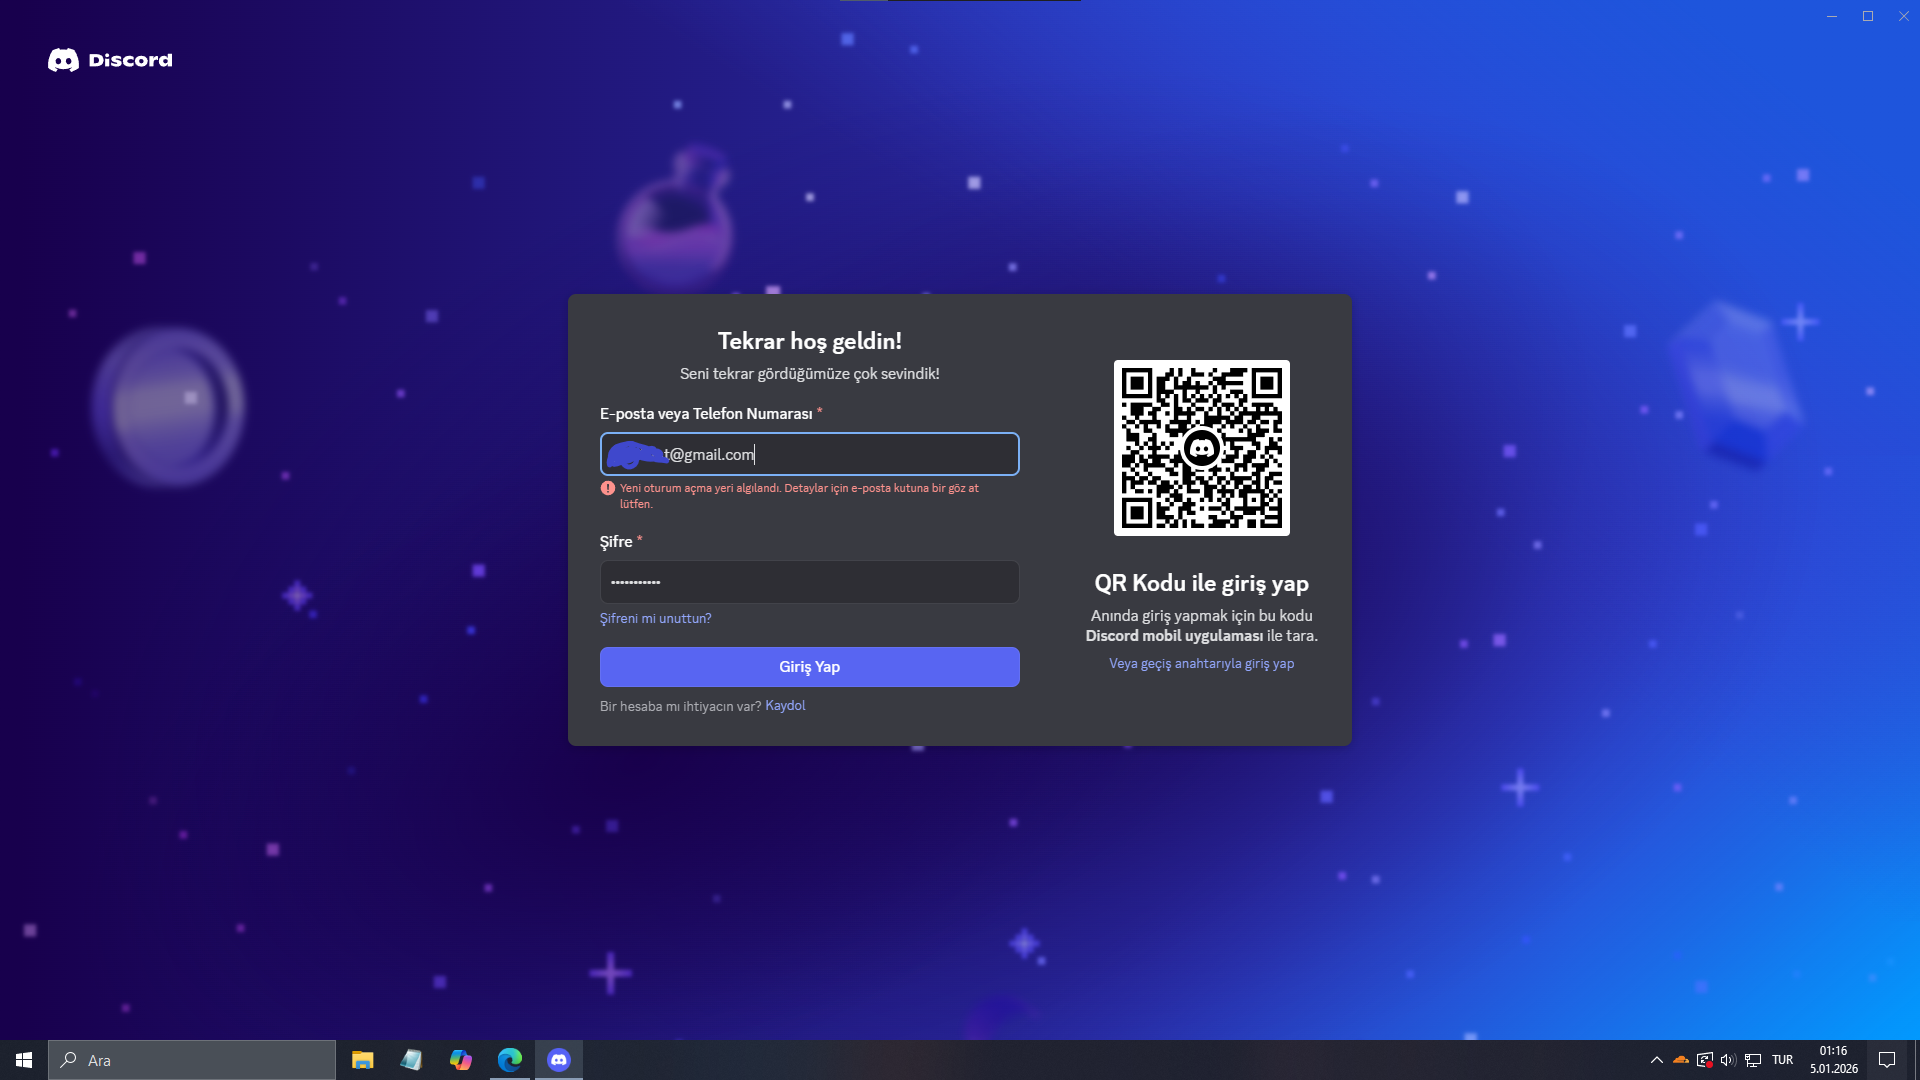Click the QR code login image

click(1201, 447)
